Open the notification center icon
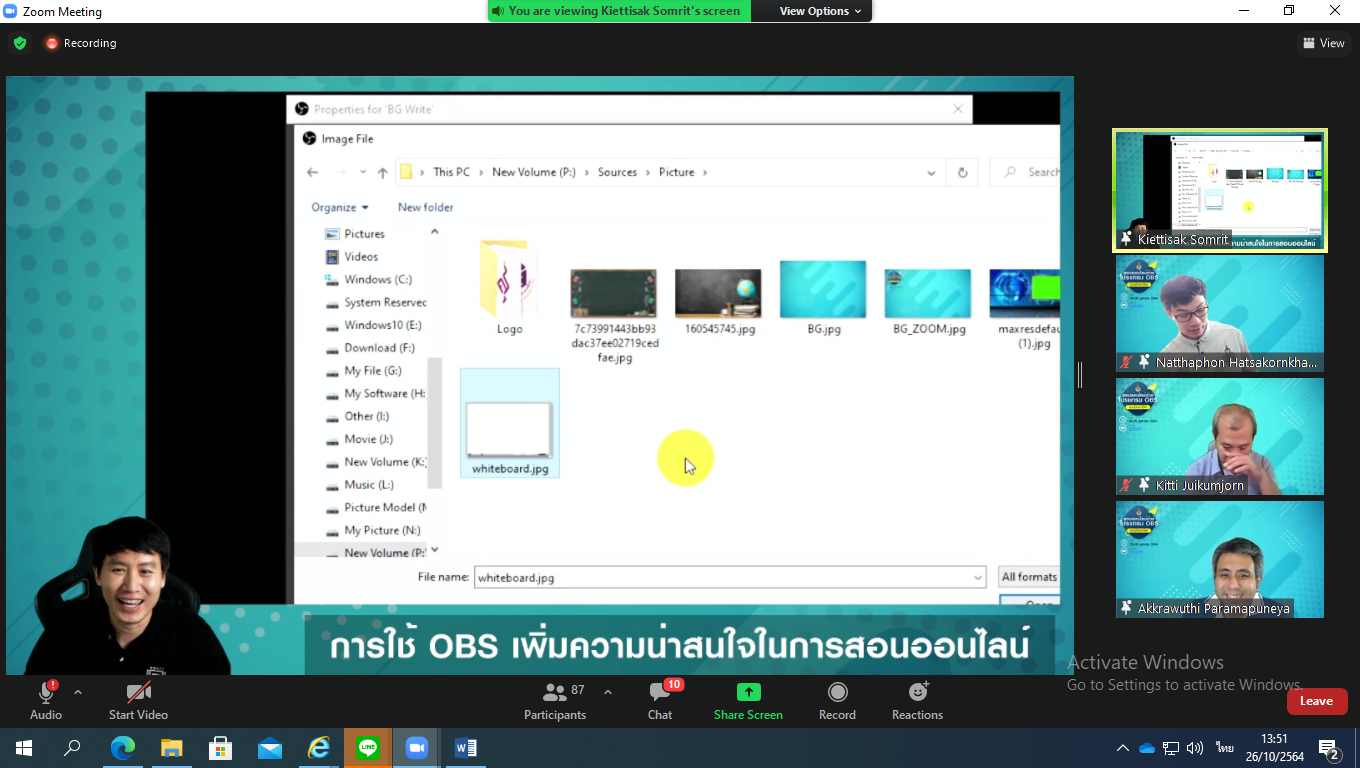This screenshot has width=1360, height=768. point(1329,749)
